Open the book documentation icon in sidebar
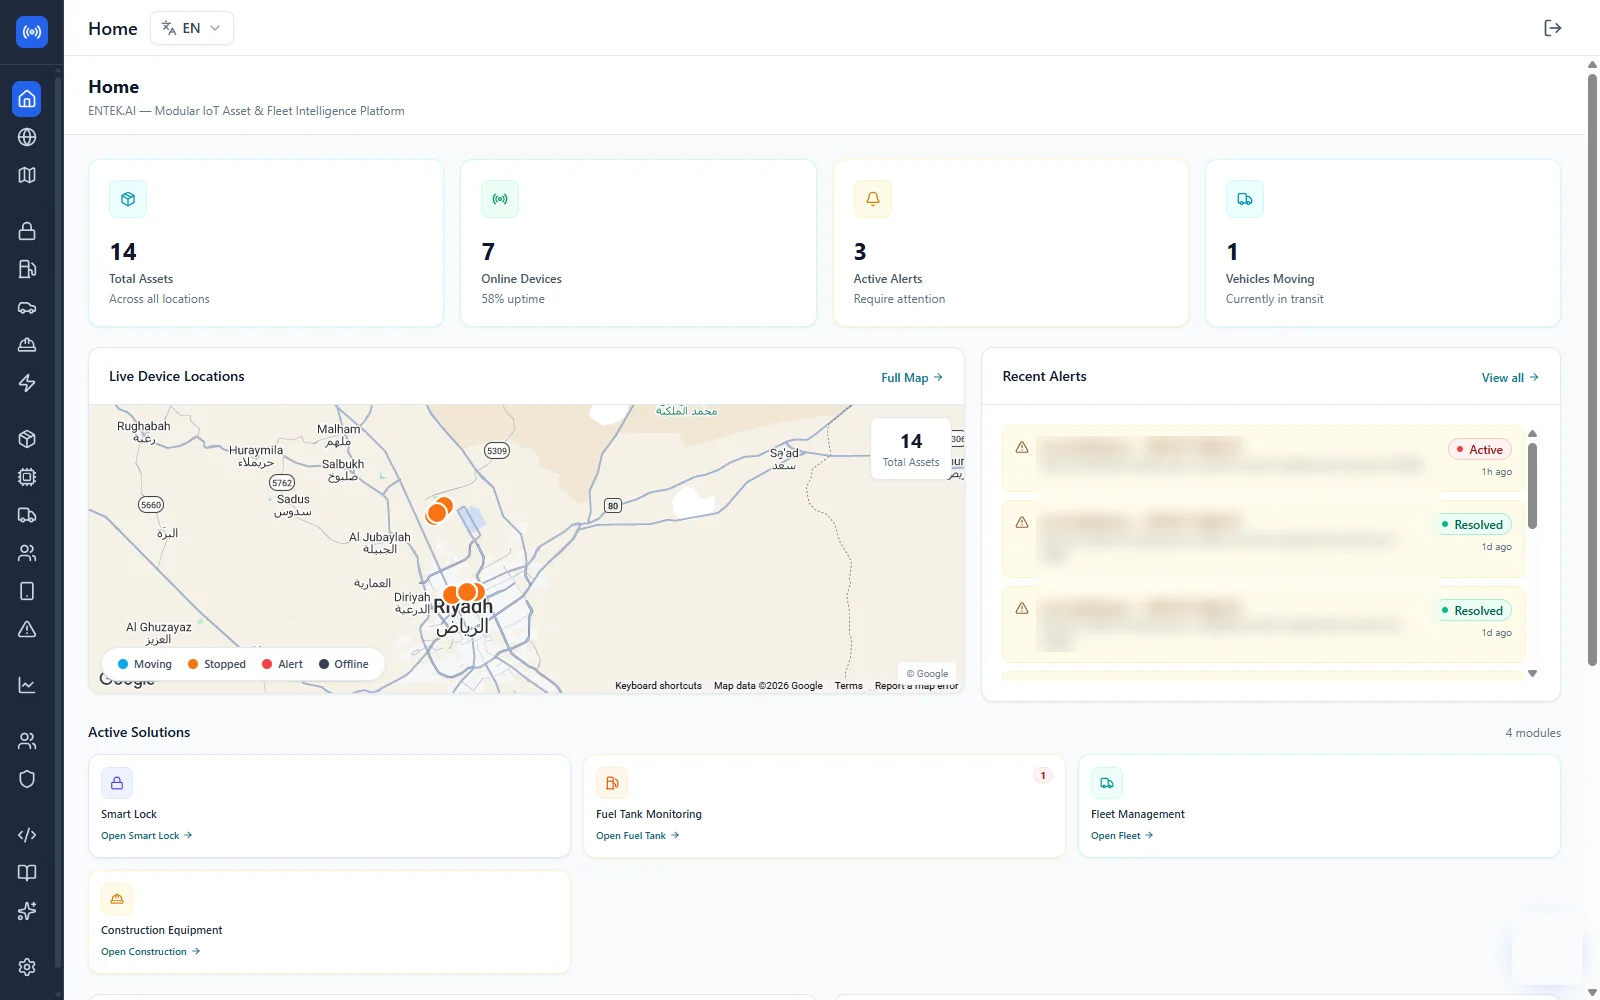Image resolution: width=1600 pixels, height=1000 pixels. click(27, 873)
